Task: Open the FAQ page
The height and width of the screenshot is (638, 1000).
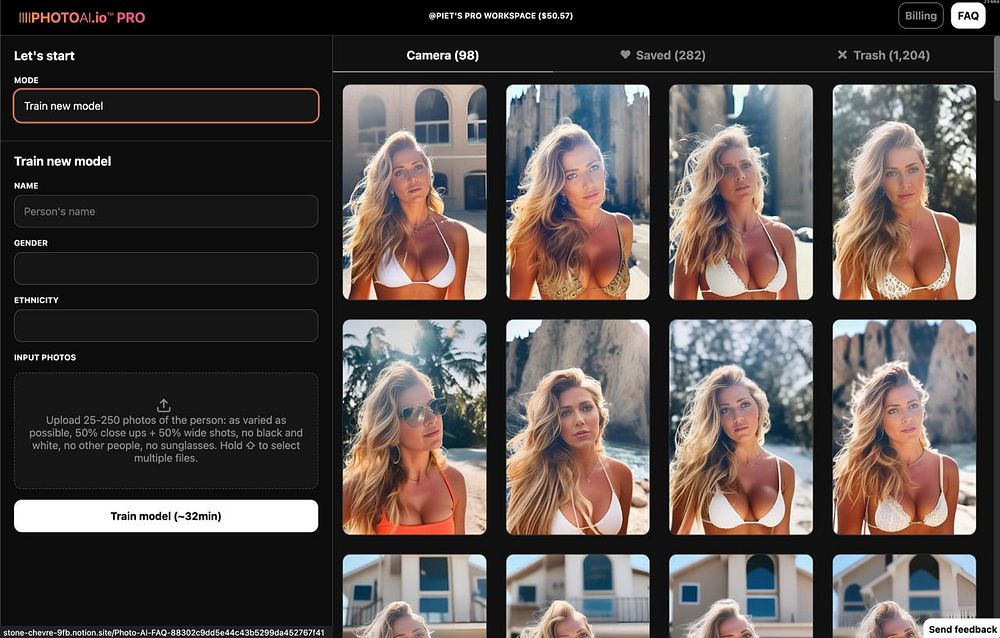Action: 967,16
